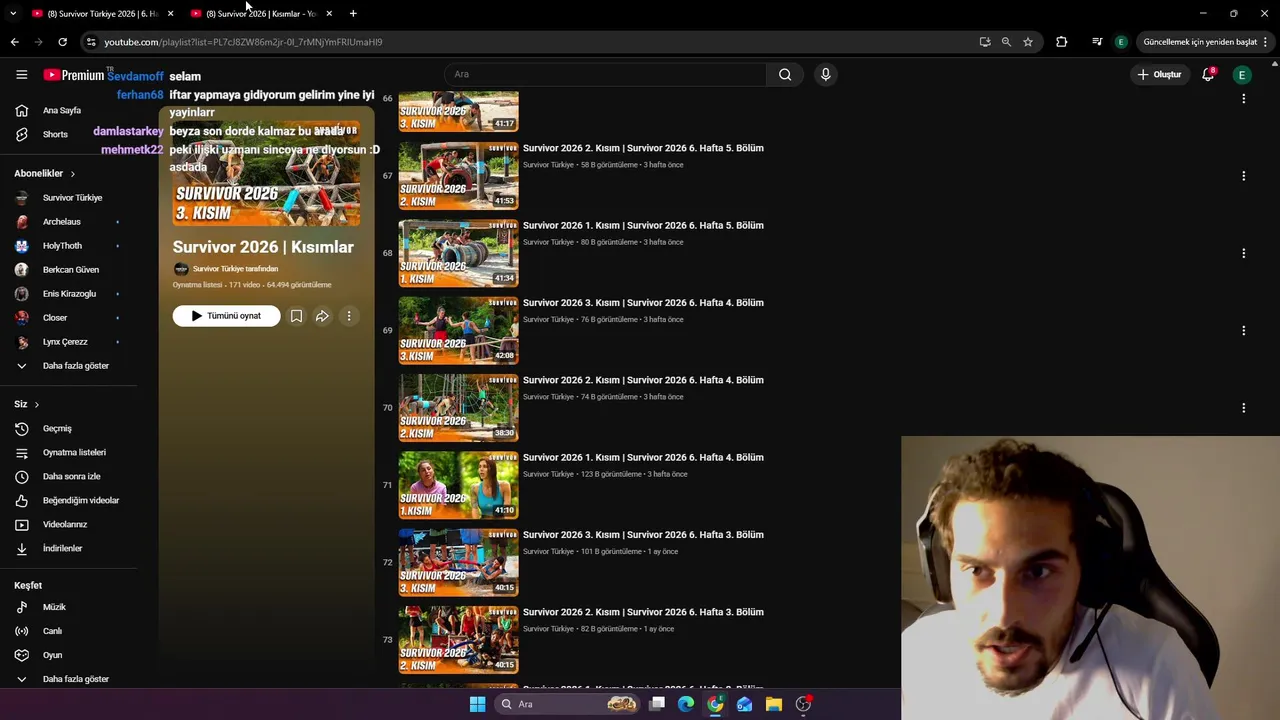The height and width of the screenshot is (720, 1280).
Task: Open the hamburger guide menu
Action: click(x=21, y=75)
